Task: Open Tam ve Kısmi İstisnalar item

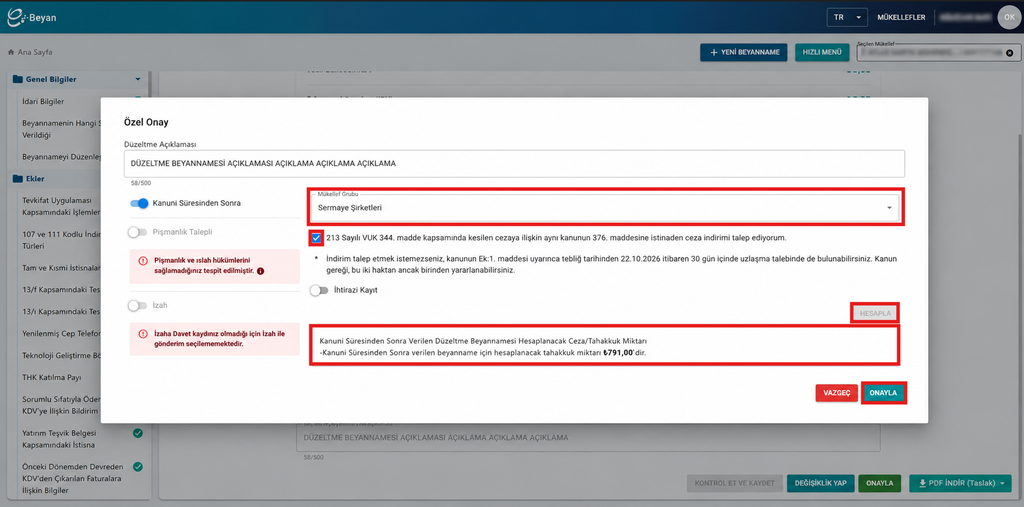Action: pos(61,269)
